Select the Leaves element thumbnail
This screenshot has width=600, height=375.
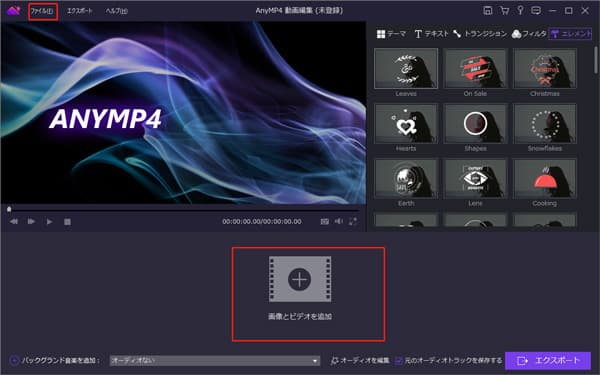click(x=406, y=68)
